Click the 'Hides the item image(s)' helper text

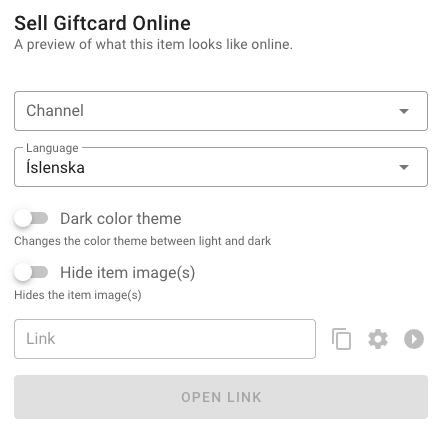pos(78,295)
